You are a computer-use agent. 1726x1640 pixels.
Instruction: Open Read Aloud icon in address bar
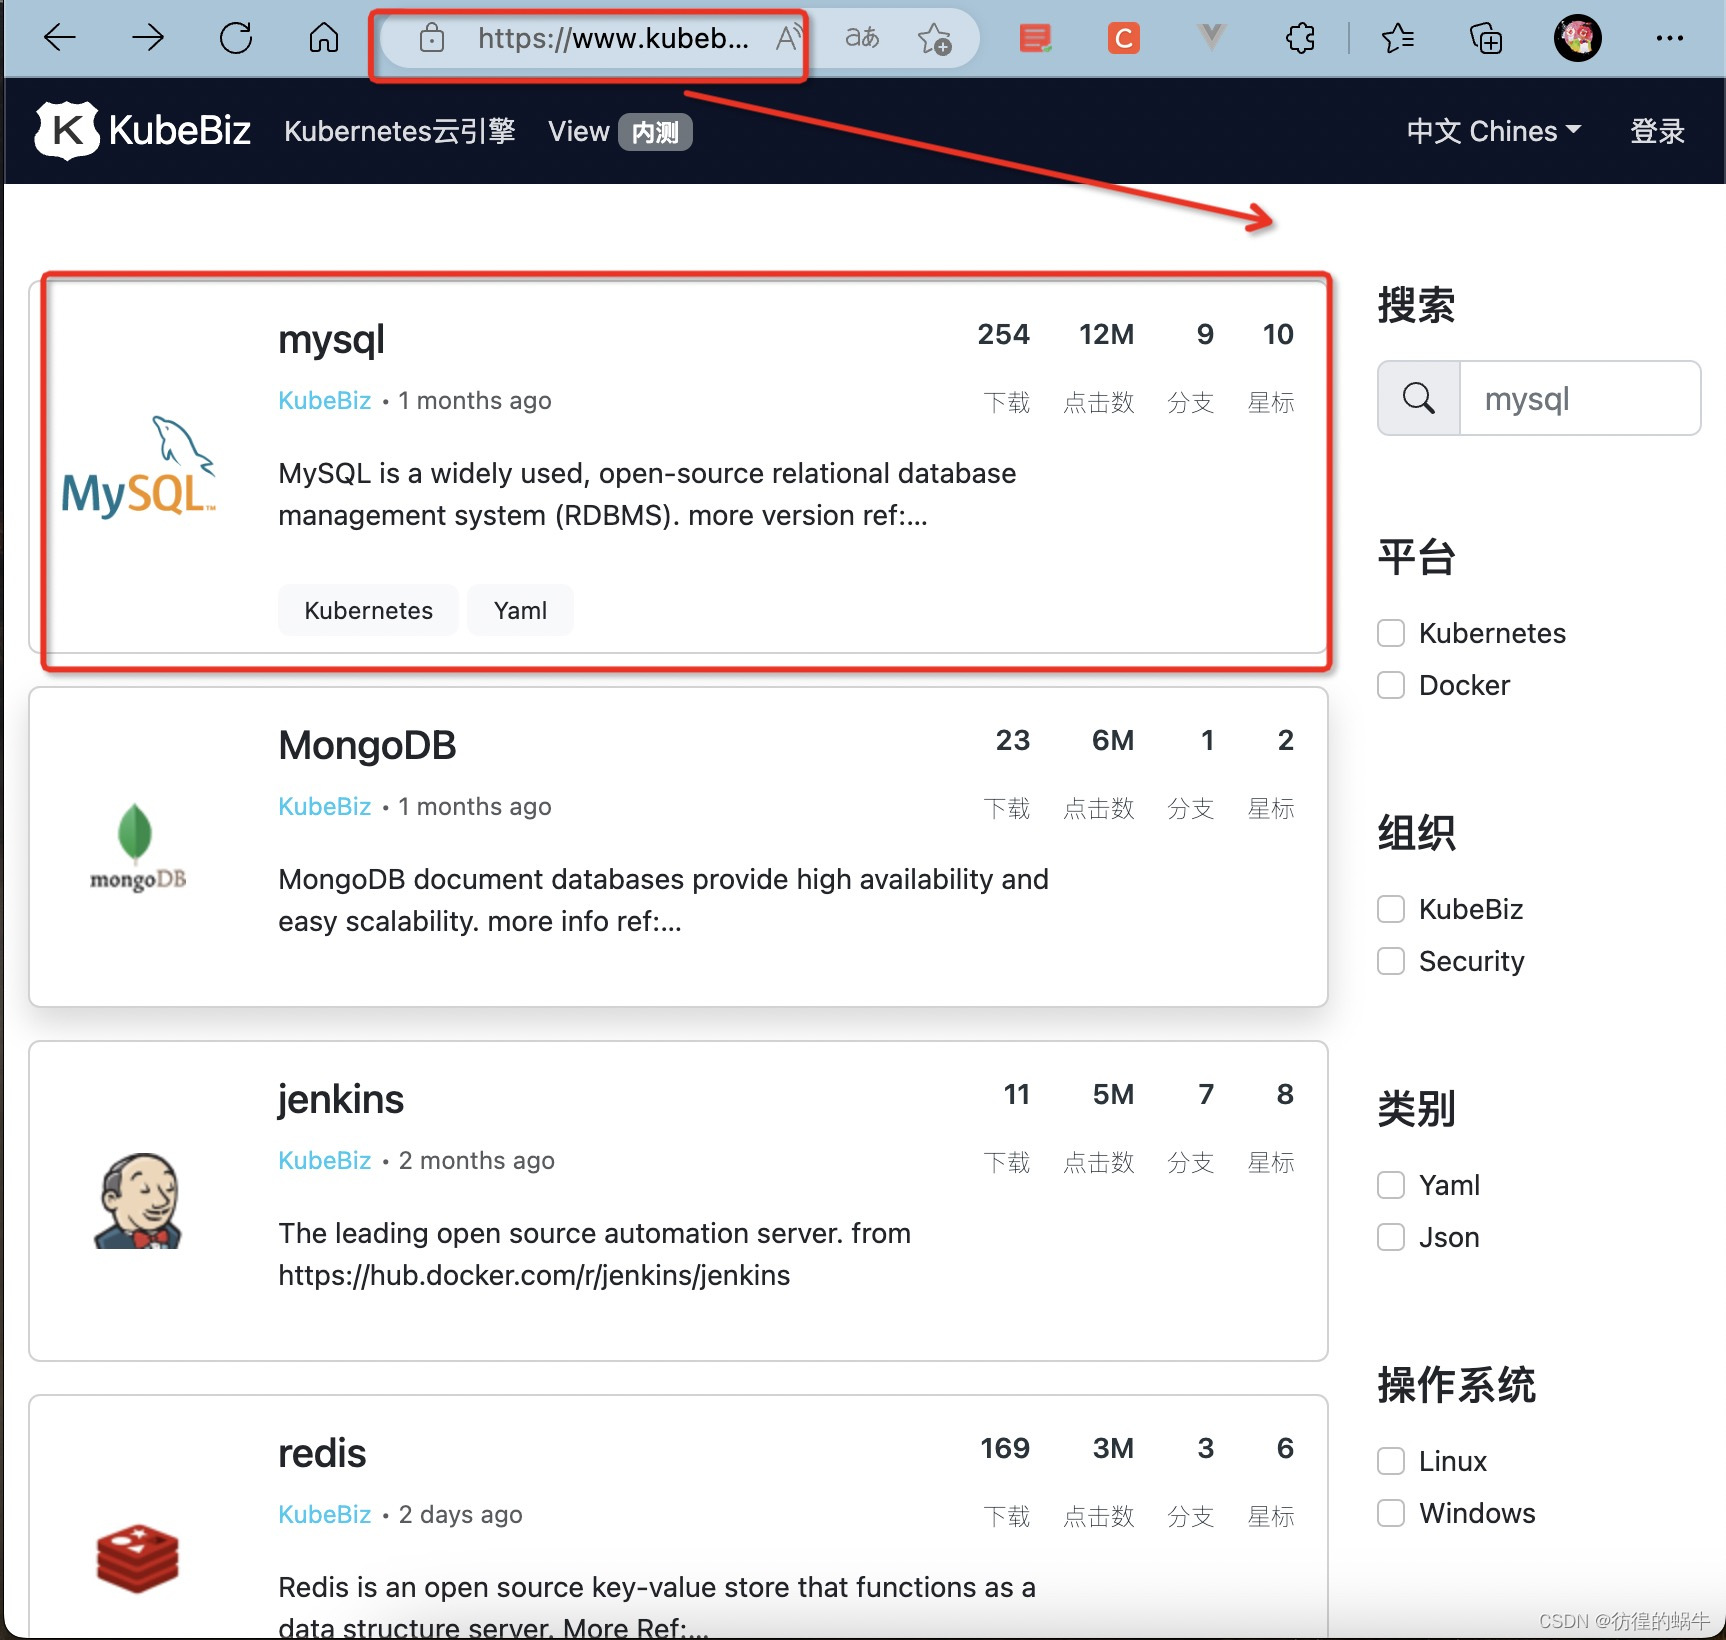(788, 38)
